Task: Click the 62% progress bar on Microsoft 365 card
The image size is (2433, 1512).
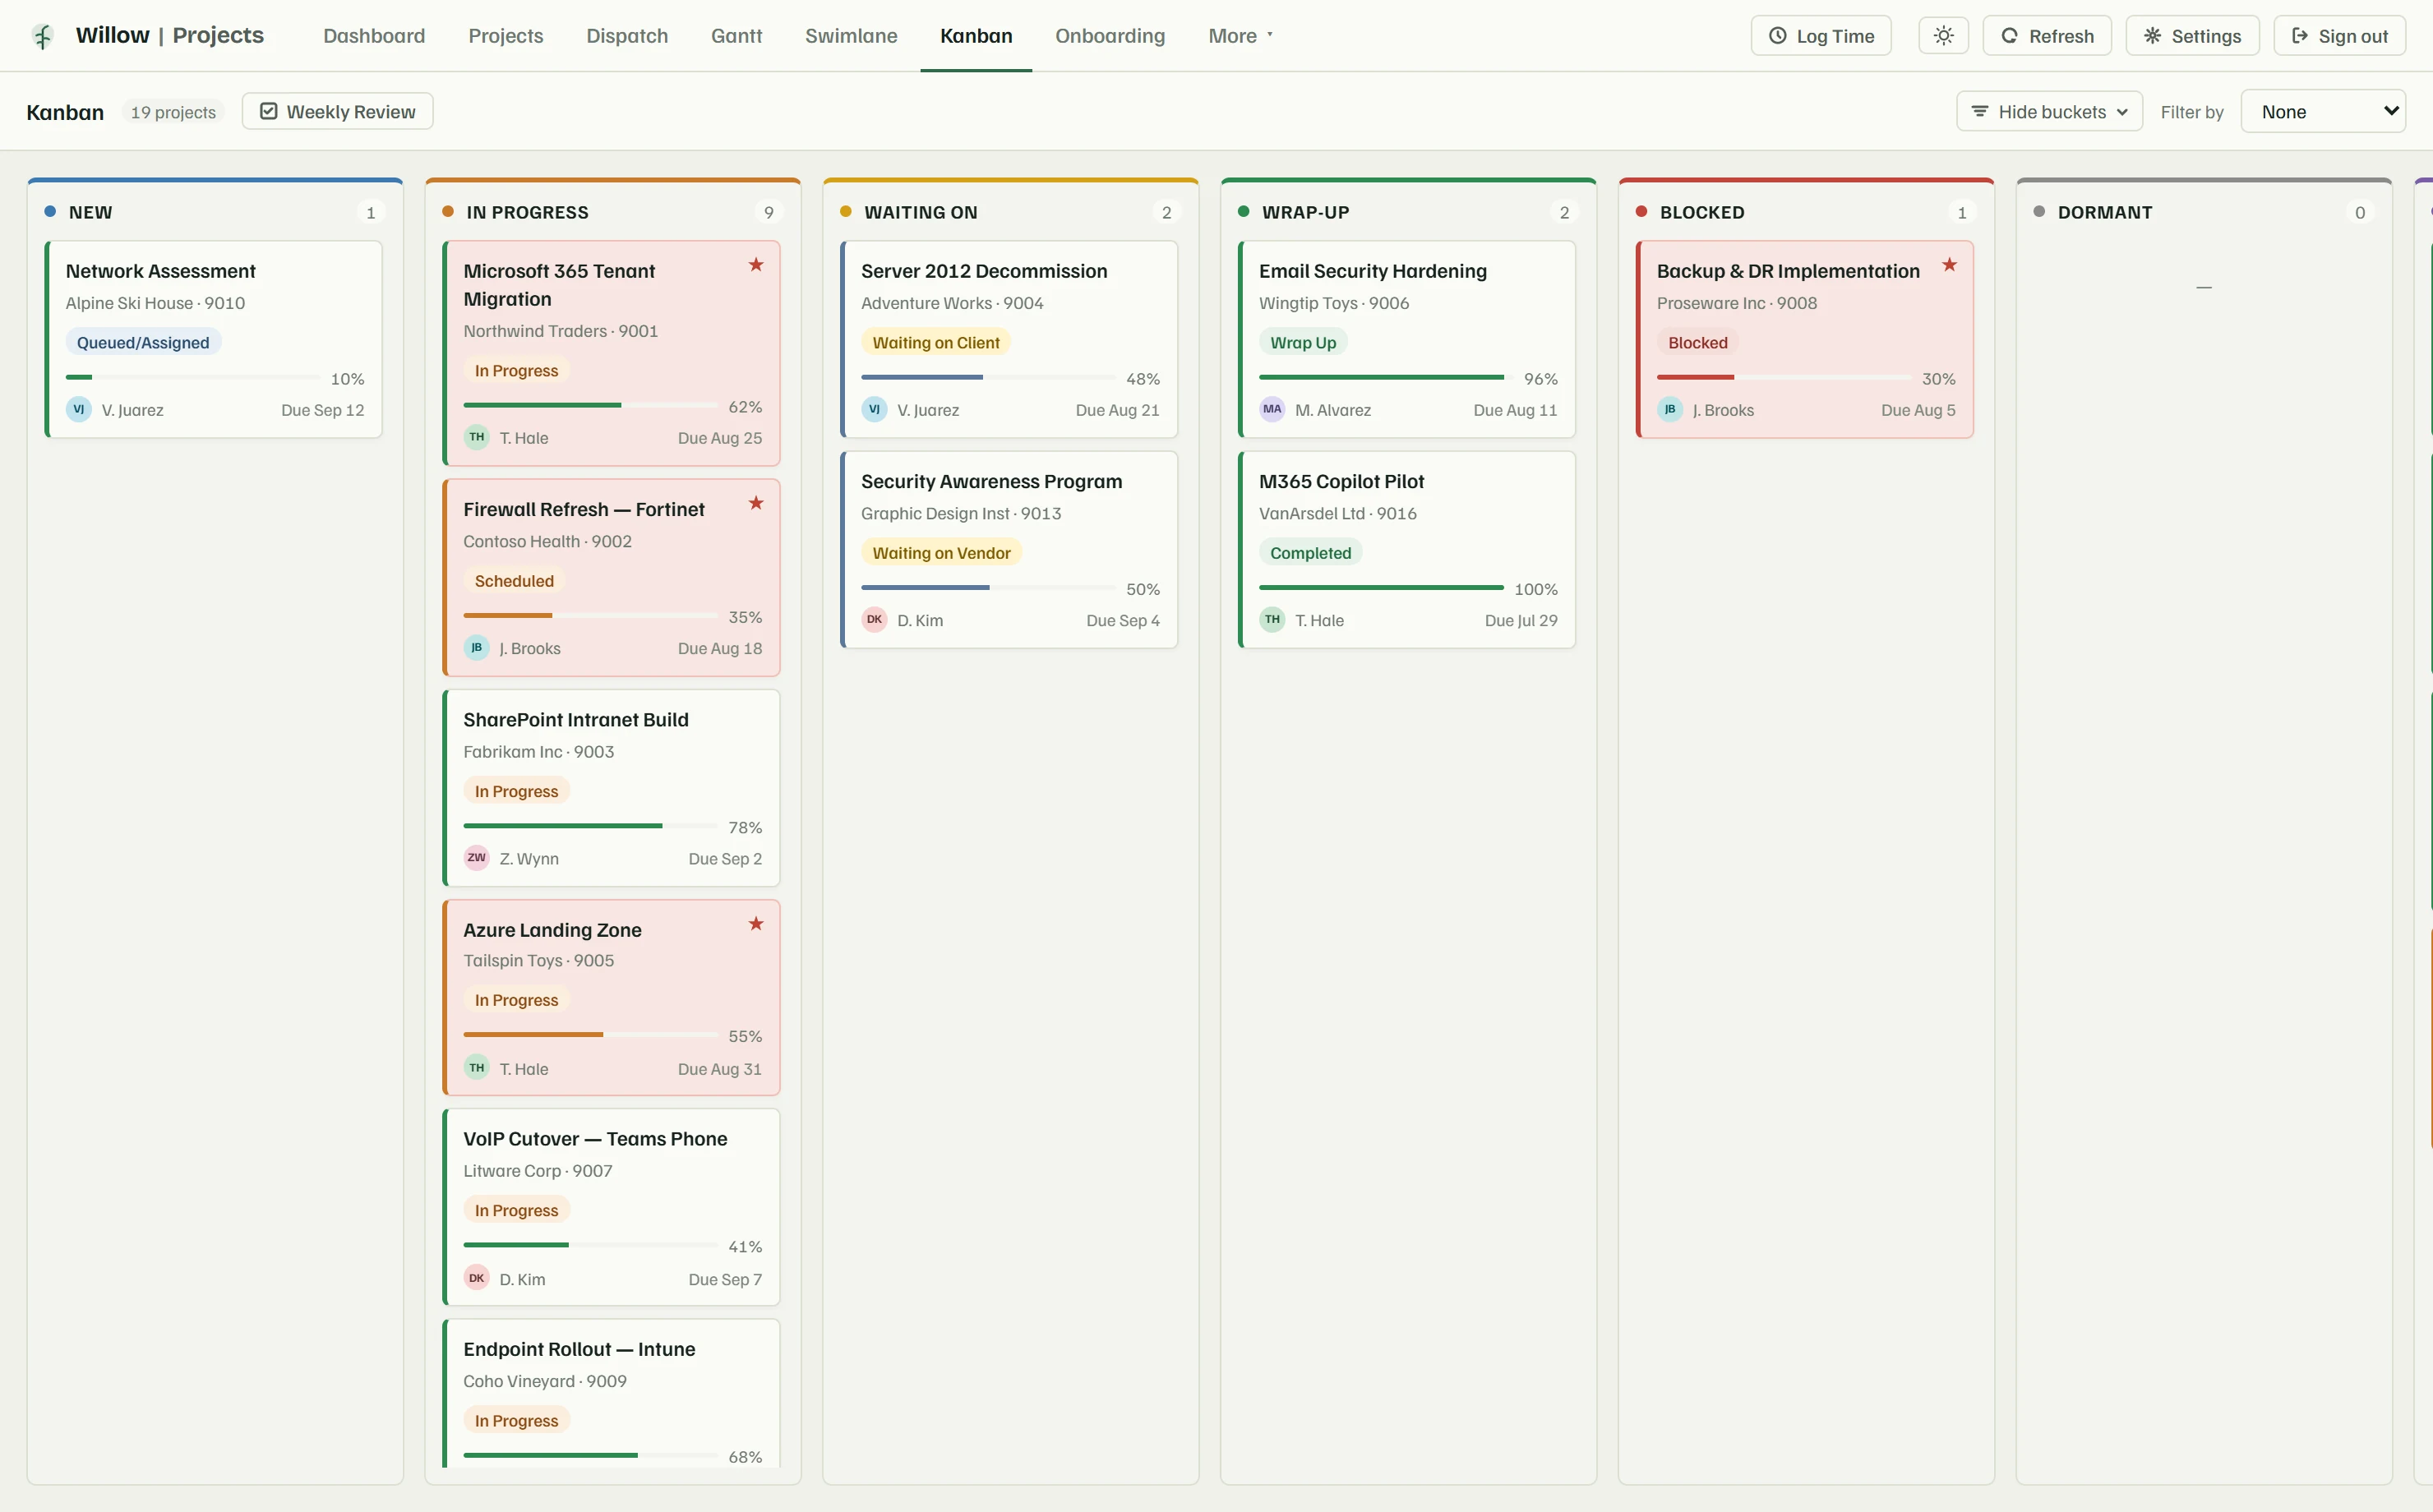Action: coord(590,405)
